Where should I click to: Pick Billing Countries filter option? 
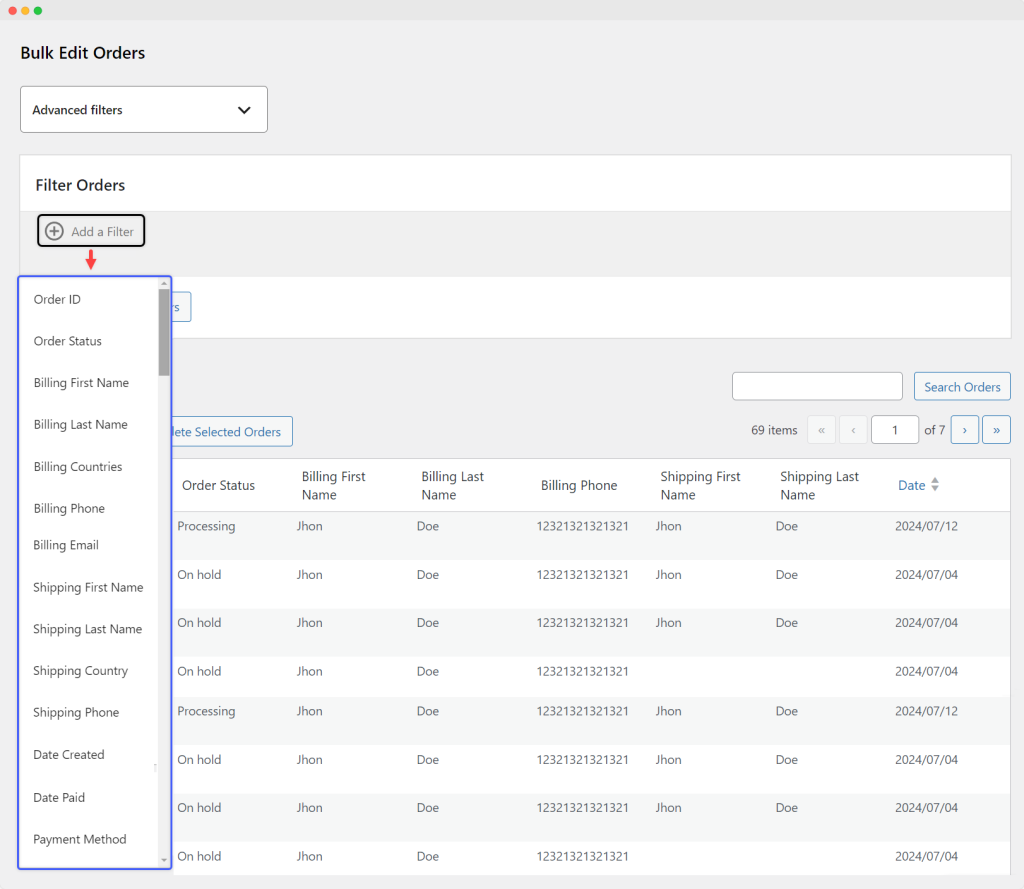(x=78, y=467)
